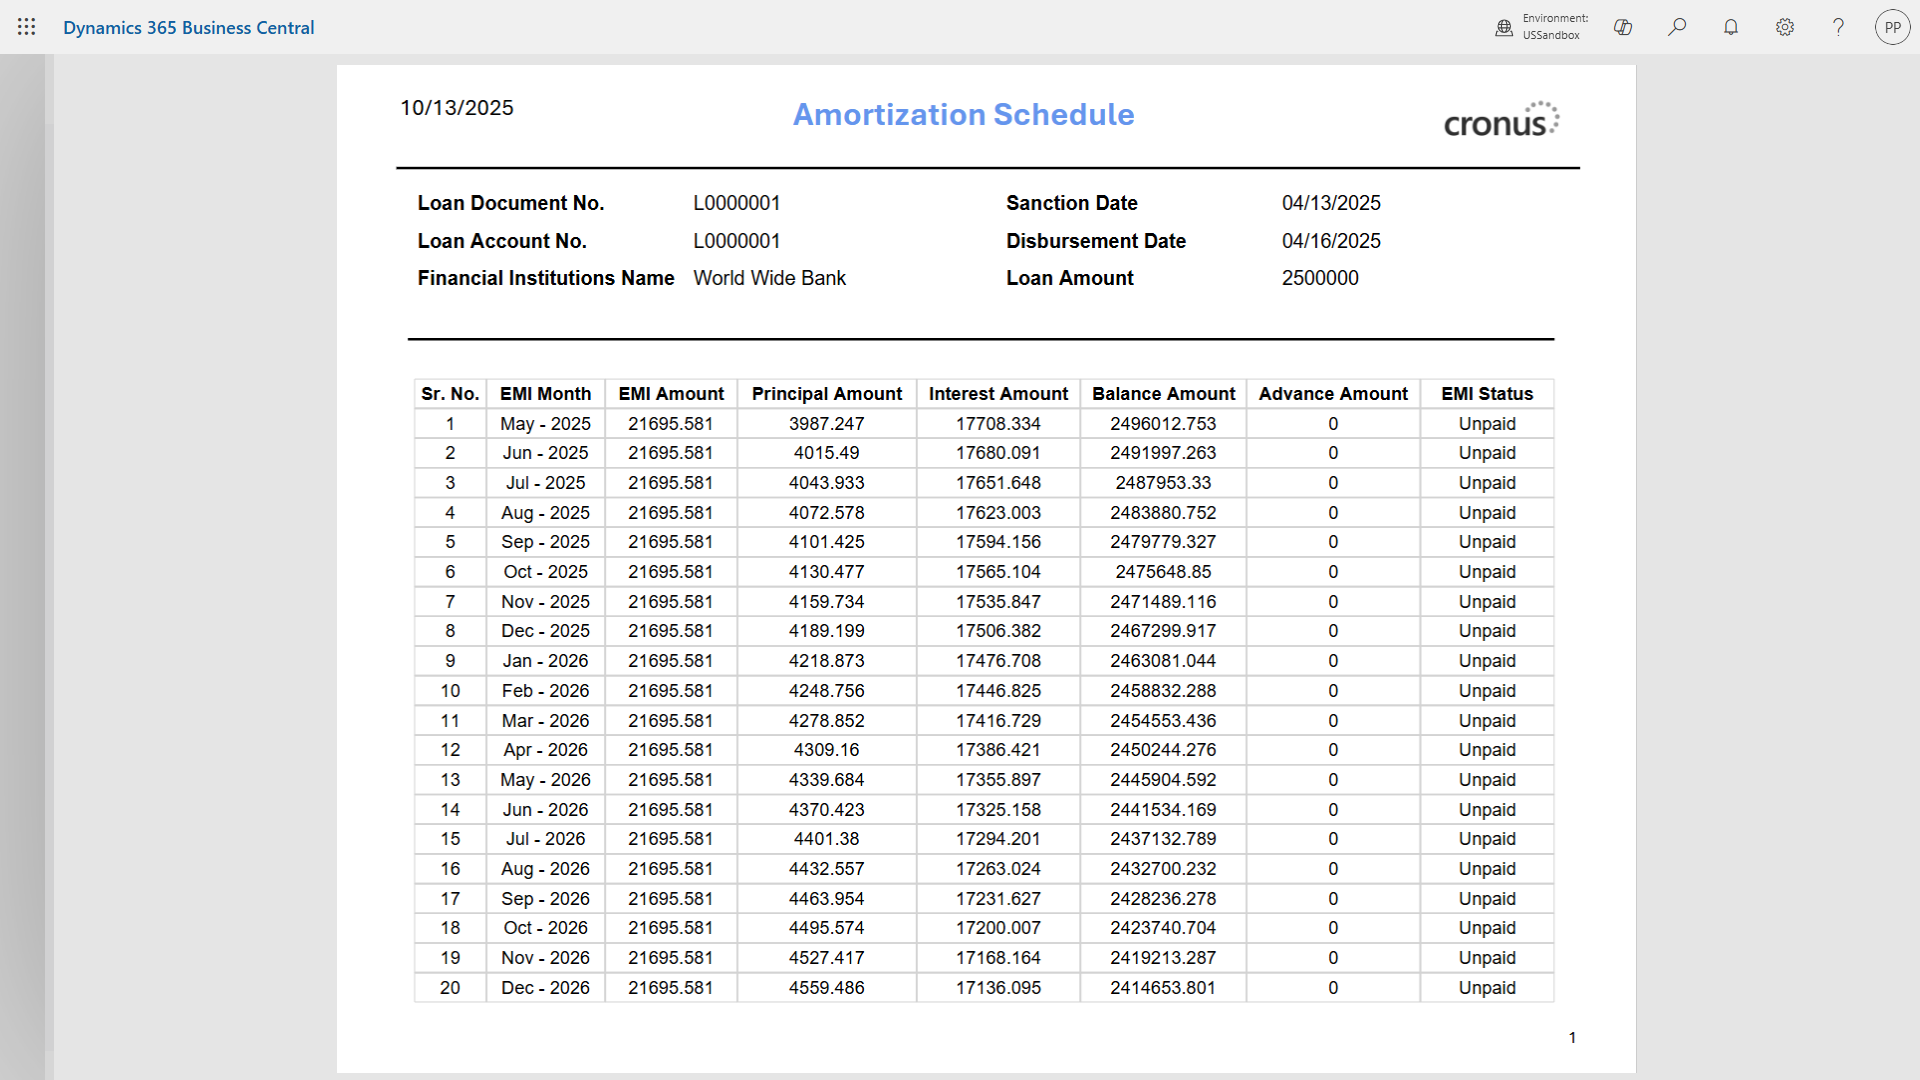Click the World Wide Bank institution name
Image resolution: width=1920 pixels, height=1080 pixels.
[x=769, y=278]
